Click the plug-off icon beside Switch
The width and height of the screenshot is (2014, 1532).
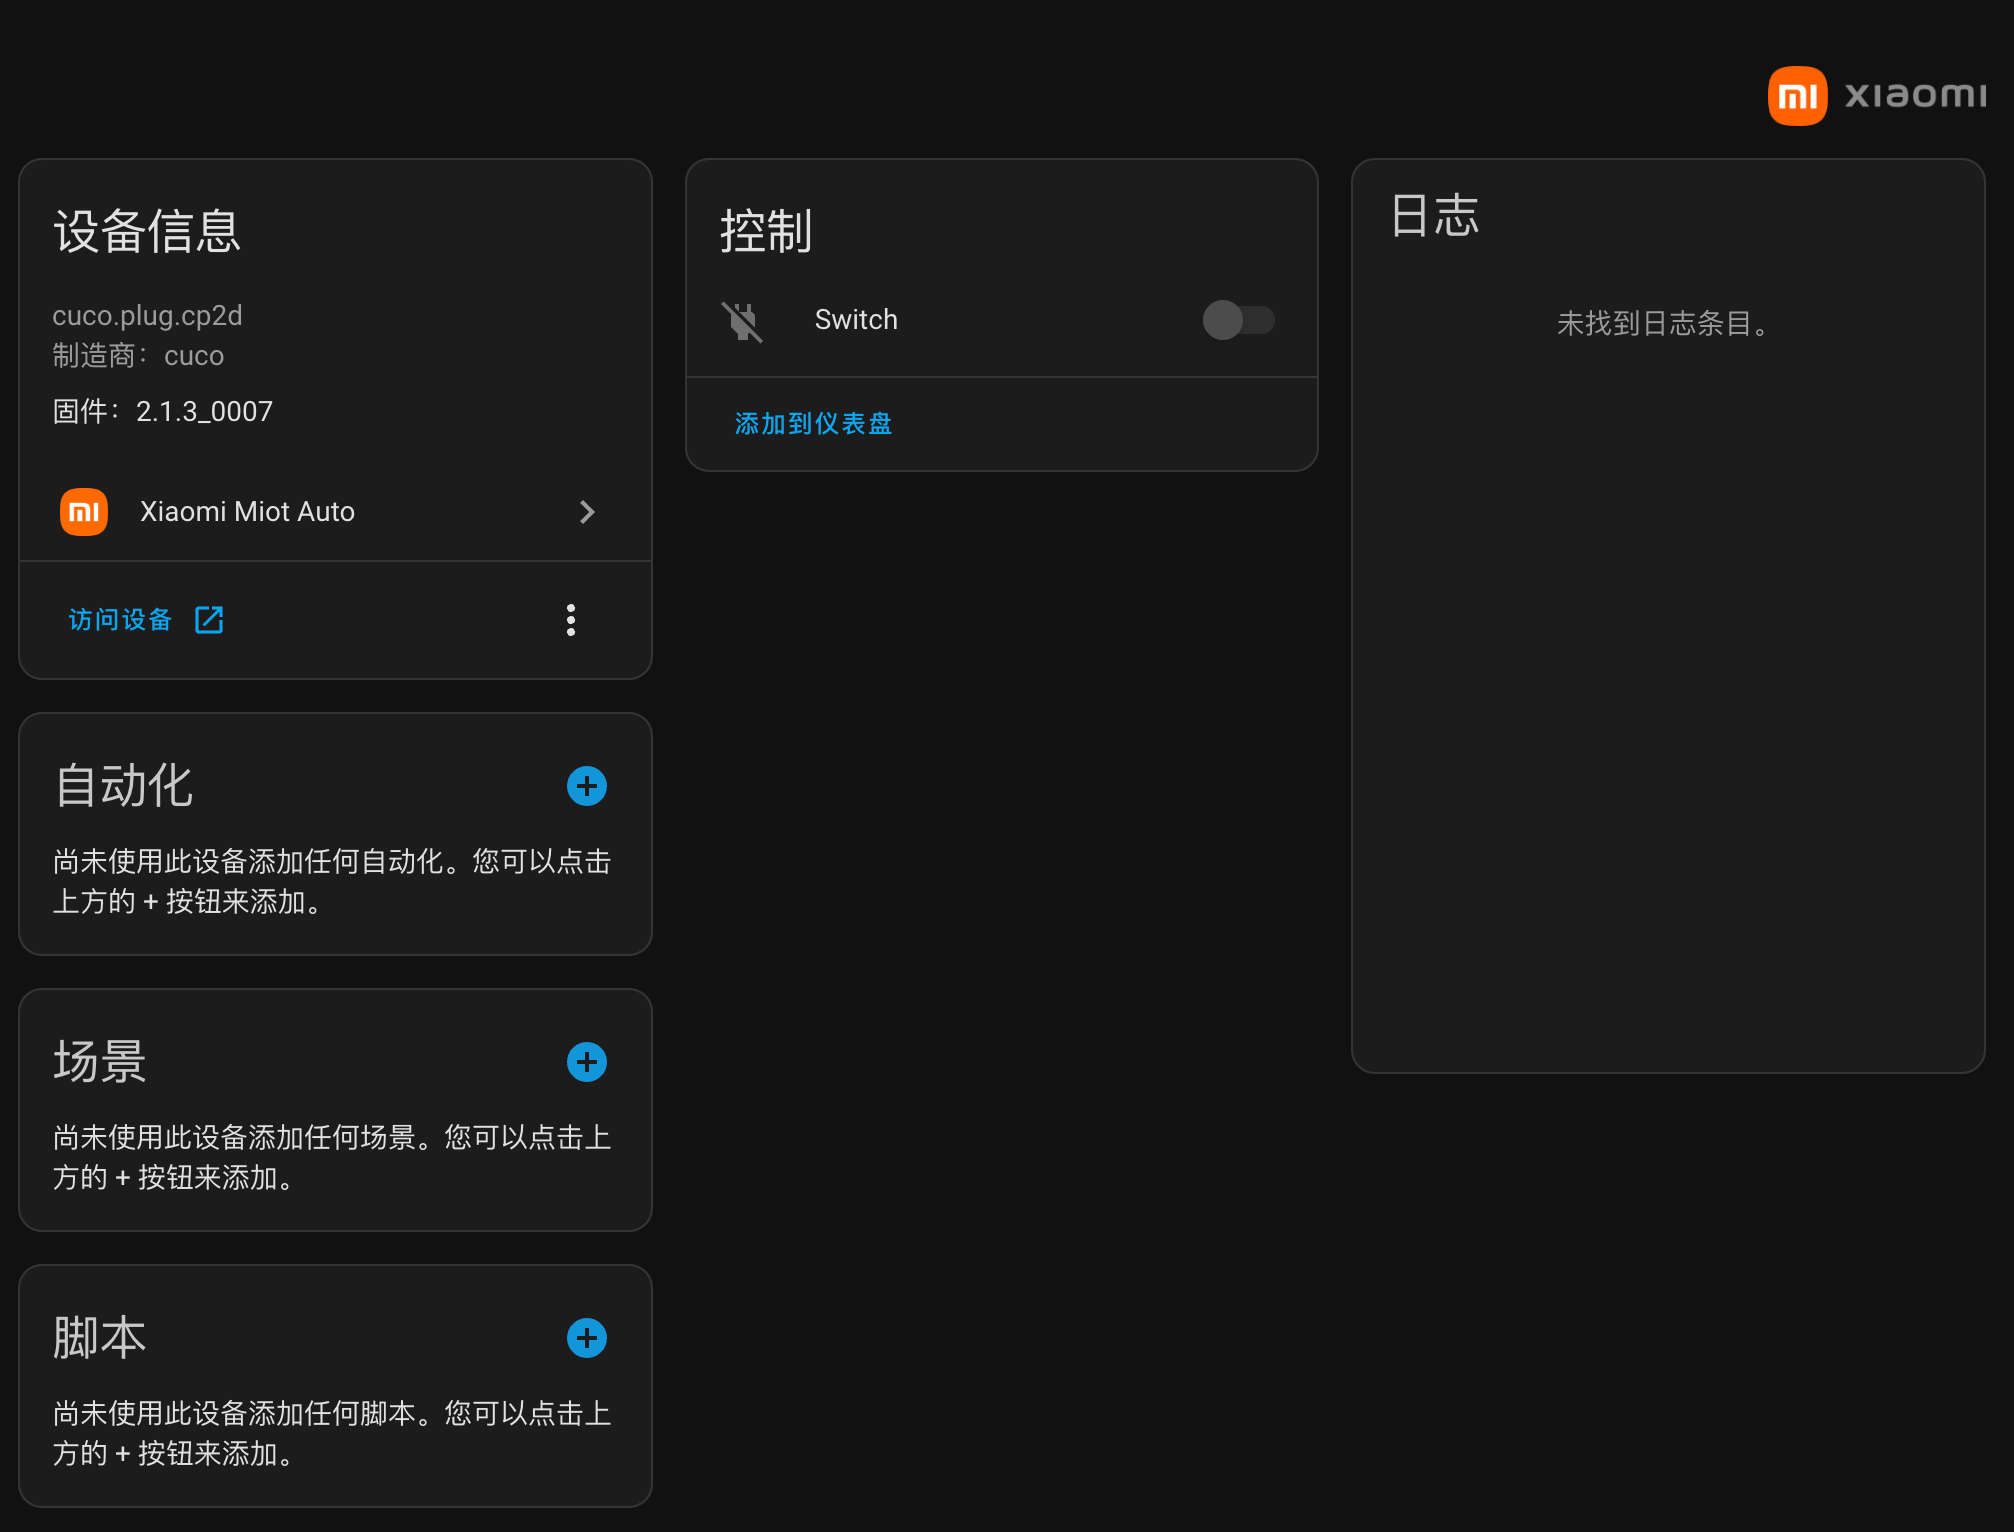(x=742, y=321)
